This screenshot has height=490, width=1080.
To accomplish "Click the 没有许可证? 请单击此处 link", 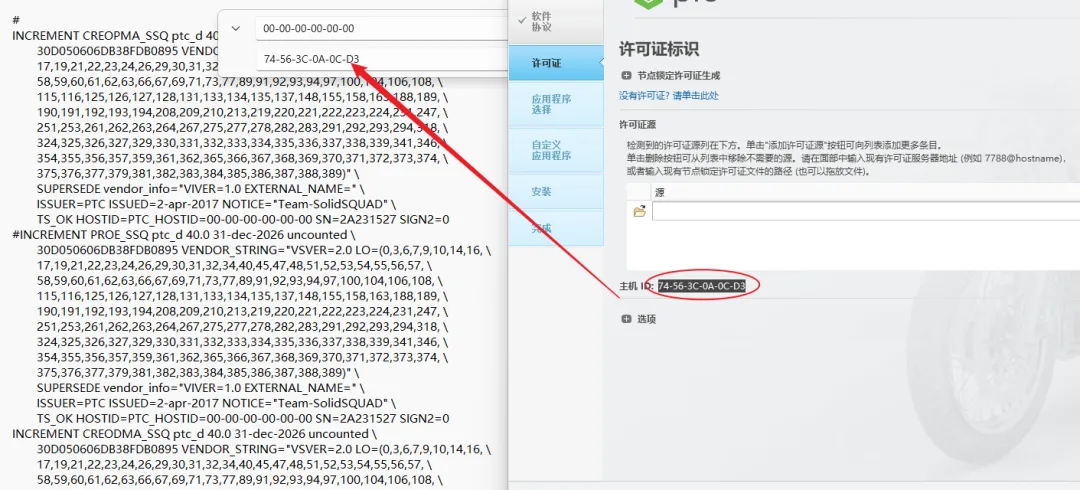I will [x=668, y=96].
